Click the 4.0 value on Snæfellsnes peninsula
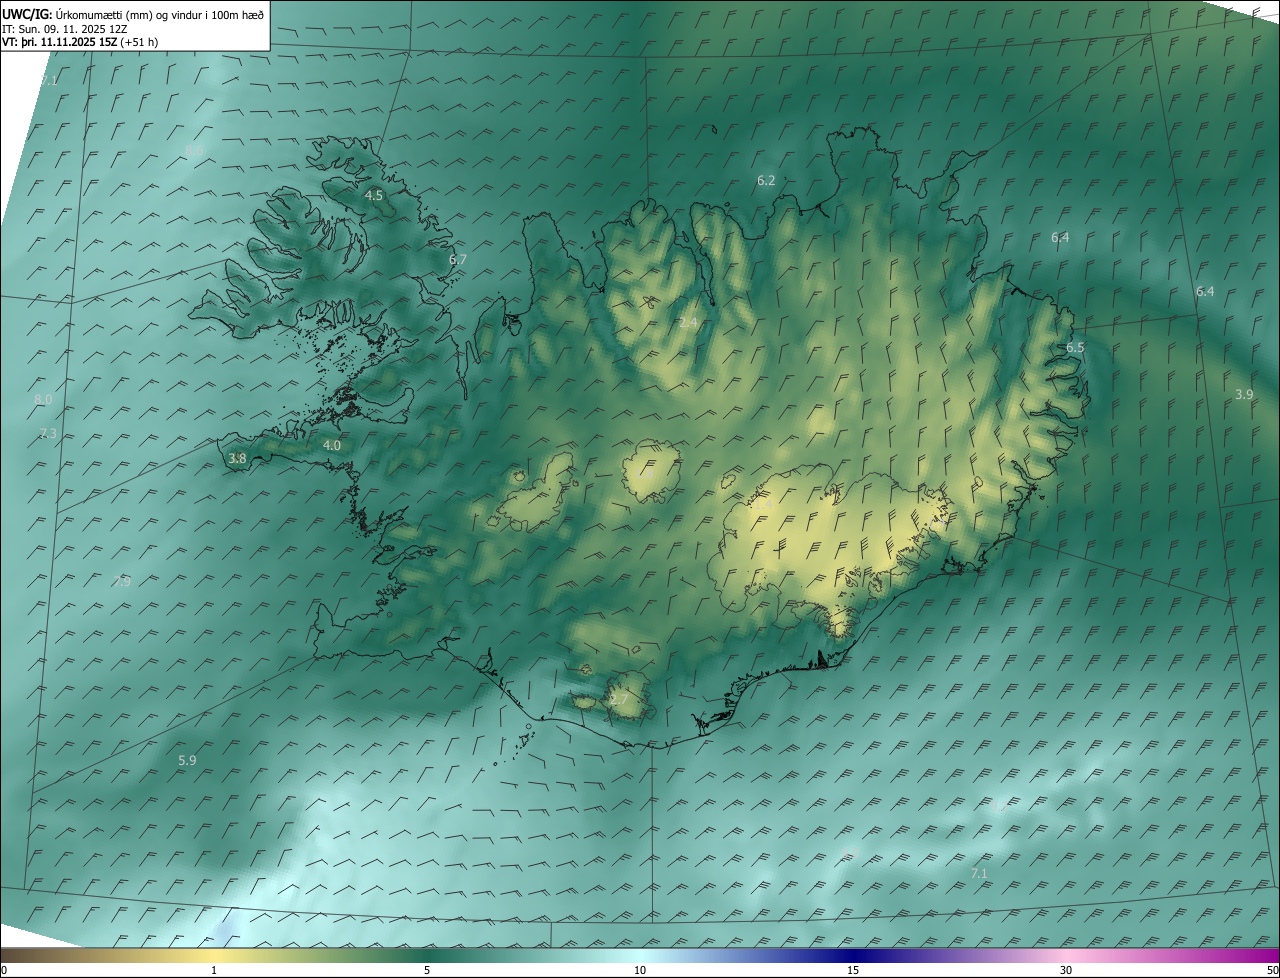 pos(332,445)
